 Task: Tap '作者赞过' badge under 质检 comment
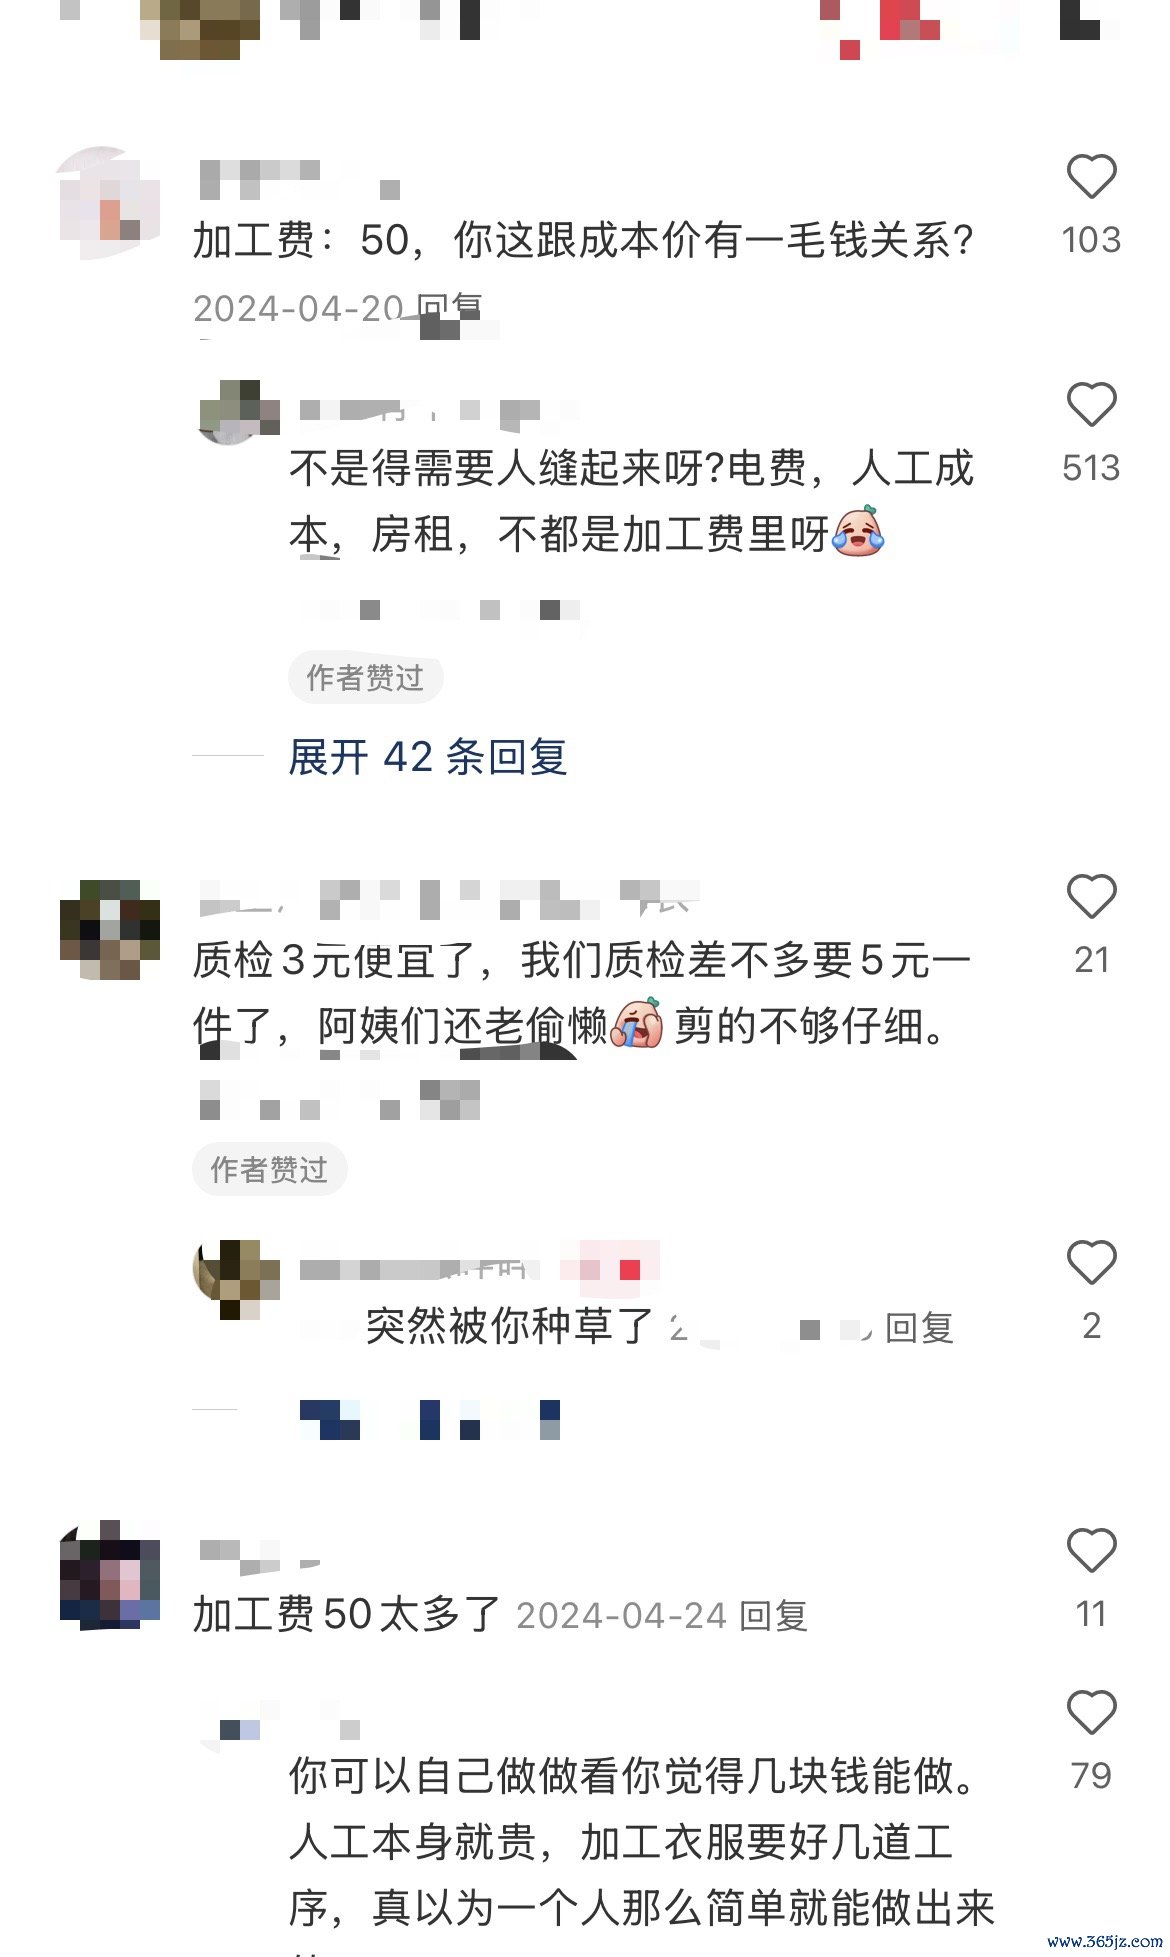[269, 1169]
